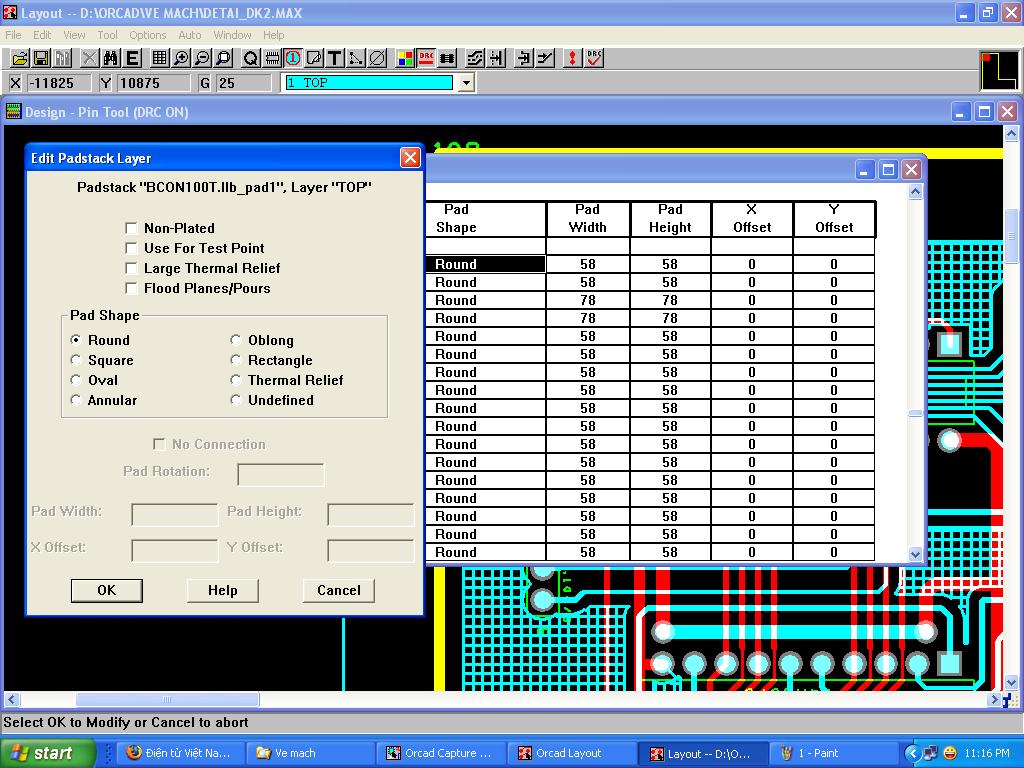Screen dimensions: 1024x768
Task: Click the Save floppy disk icon
Action: [x=41, y=59]
